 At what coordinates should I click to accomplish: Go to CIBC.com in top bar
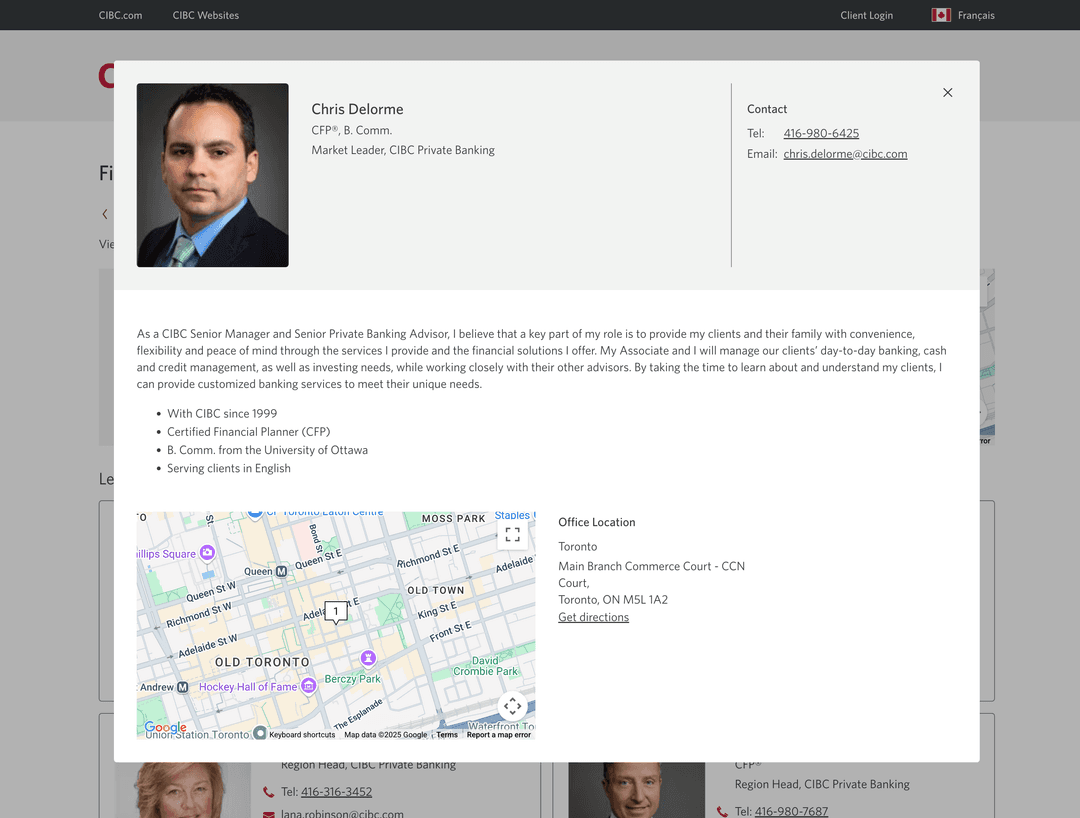coord(121,15)
